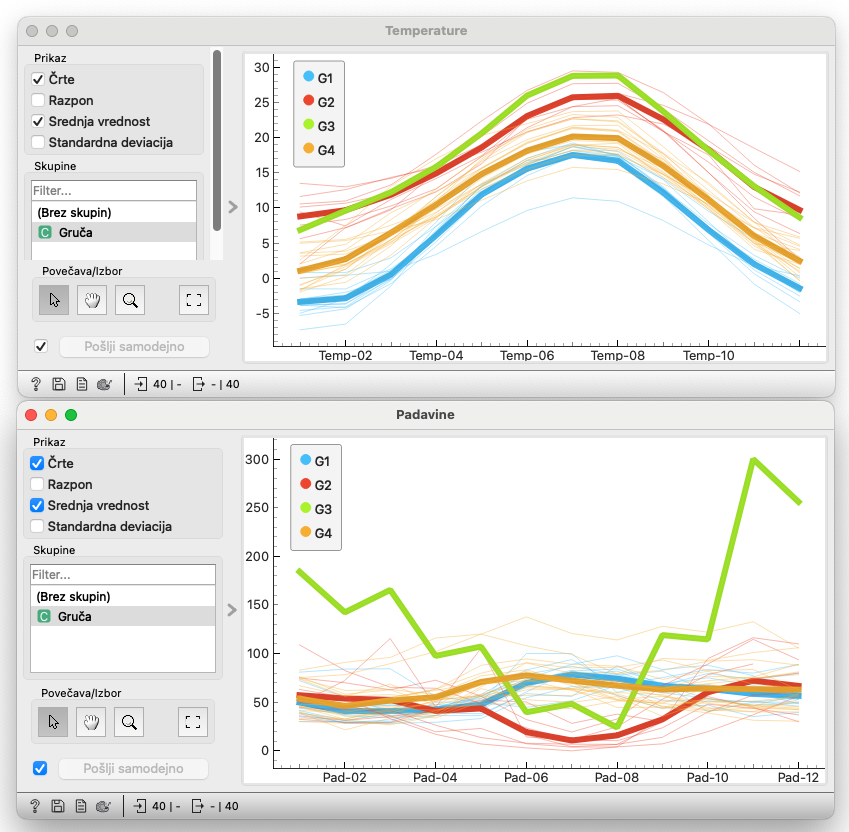Activate the zoom magnifier tool in Padavine window
This screenshot has width=849, height=832.
128,721
